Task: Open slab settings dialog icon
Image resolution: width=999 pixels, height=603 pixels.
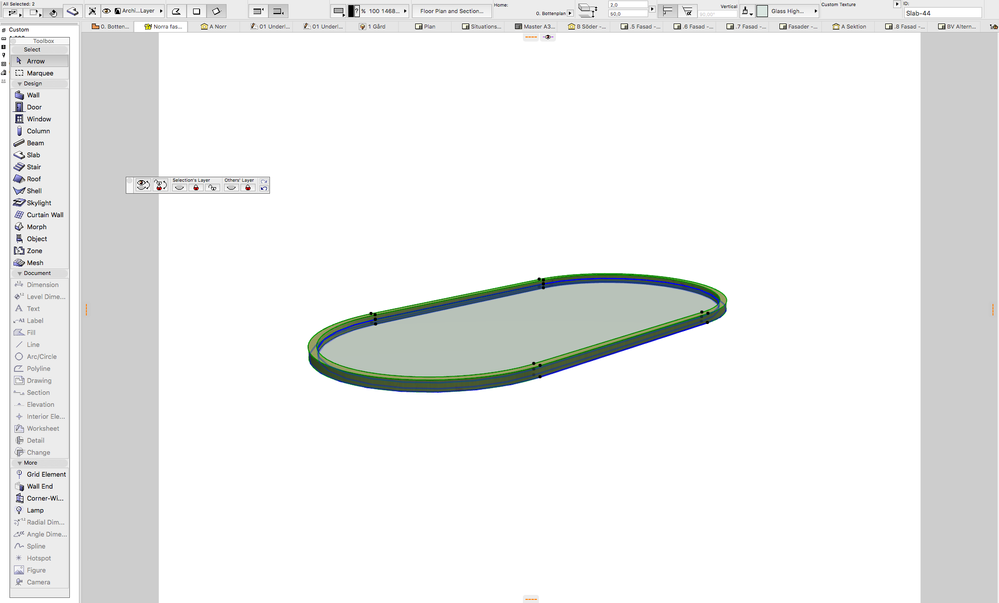Action: click(73, 11)
